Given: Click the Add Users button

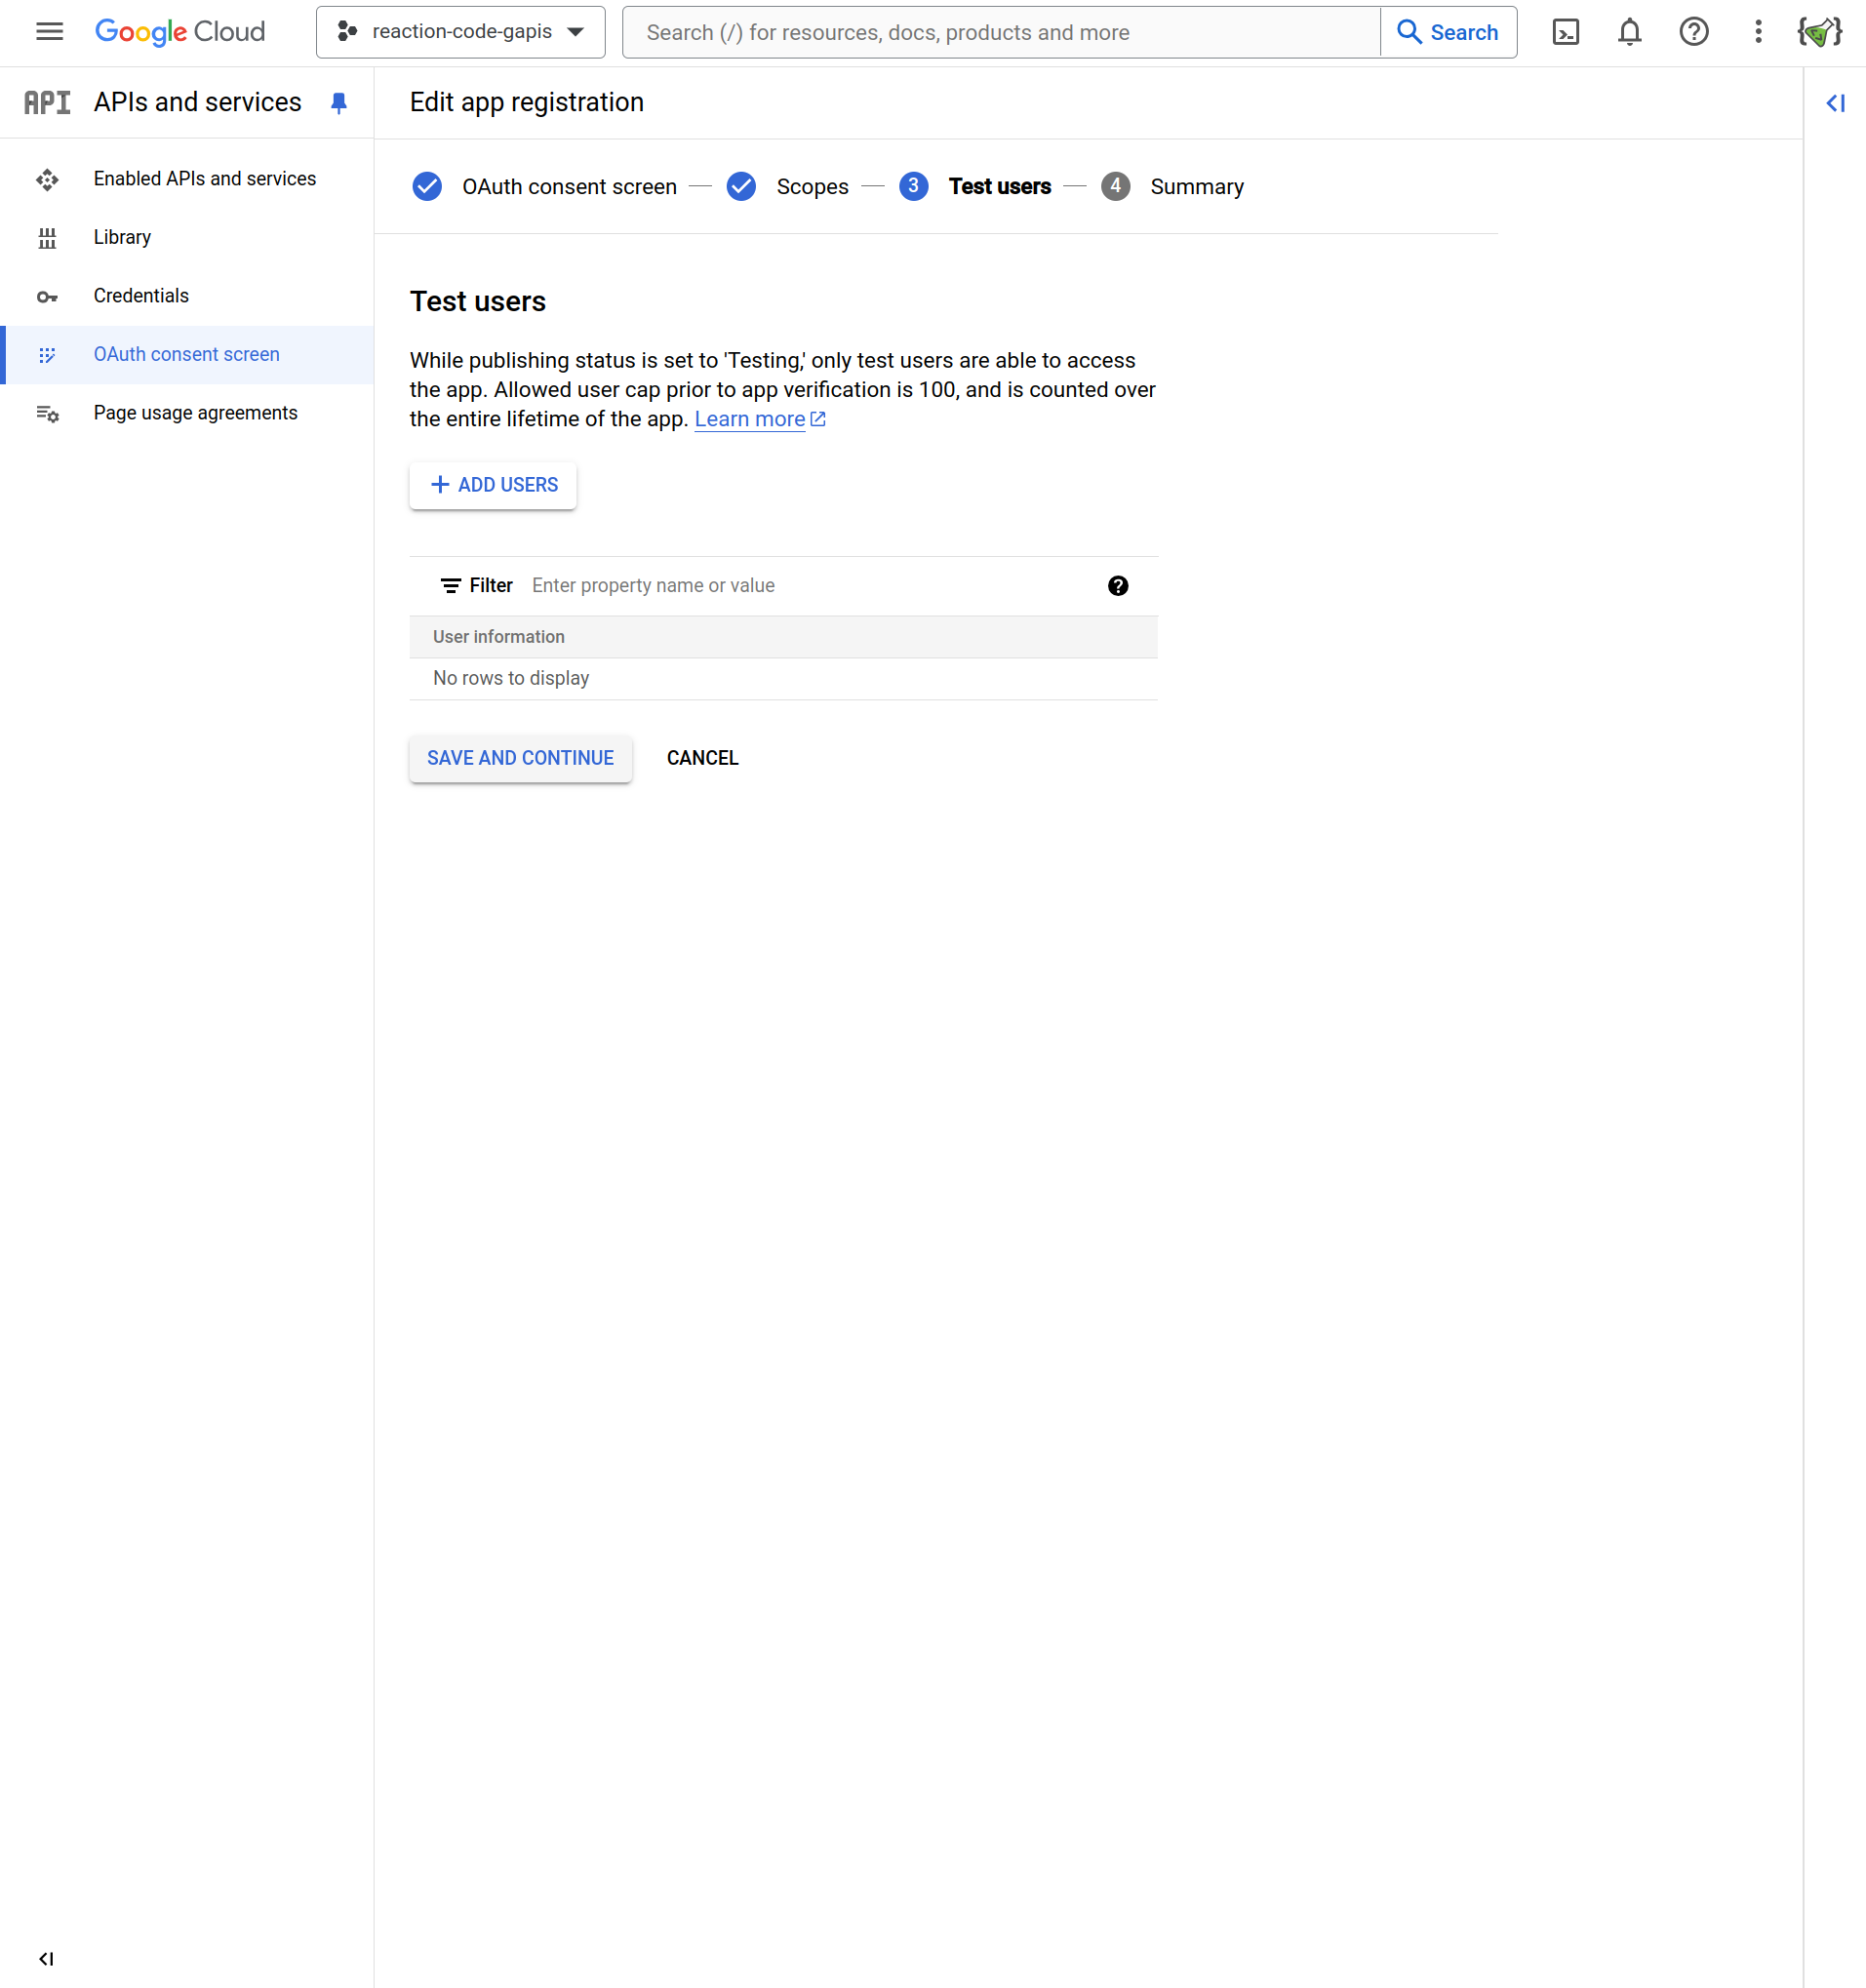Looking at the screenshot, I should [x=493, y=485].
